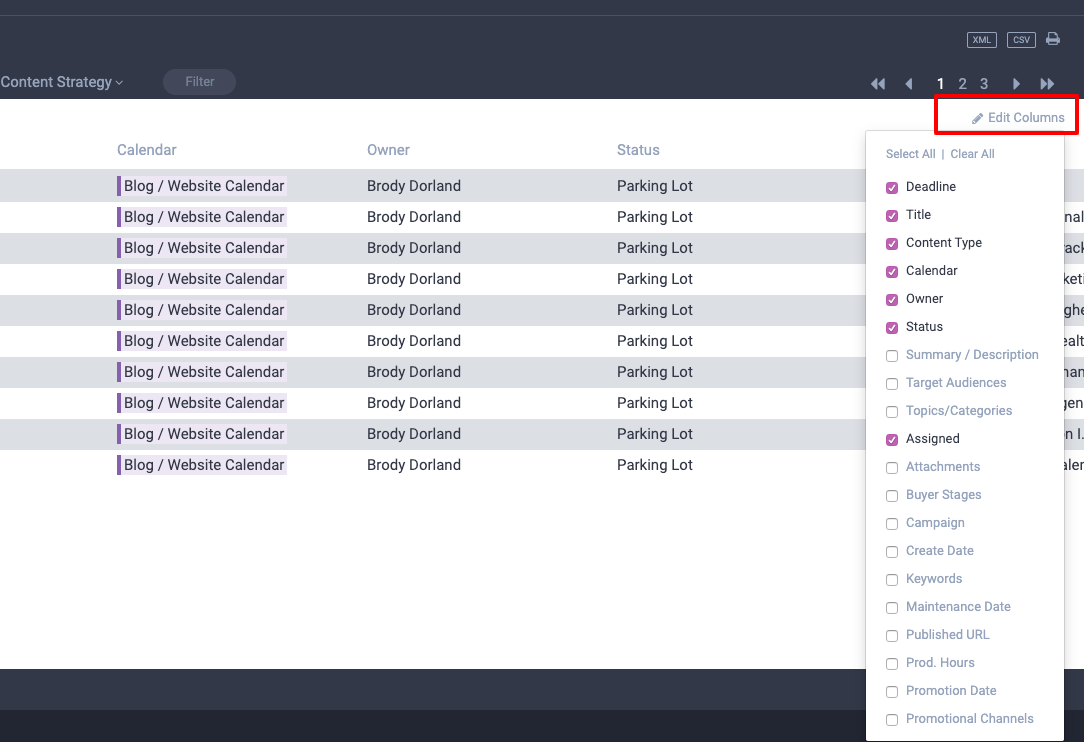Go to page 3
1084x742 pixels.
coord(984,84)
